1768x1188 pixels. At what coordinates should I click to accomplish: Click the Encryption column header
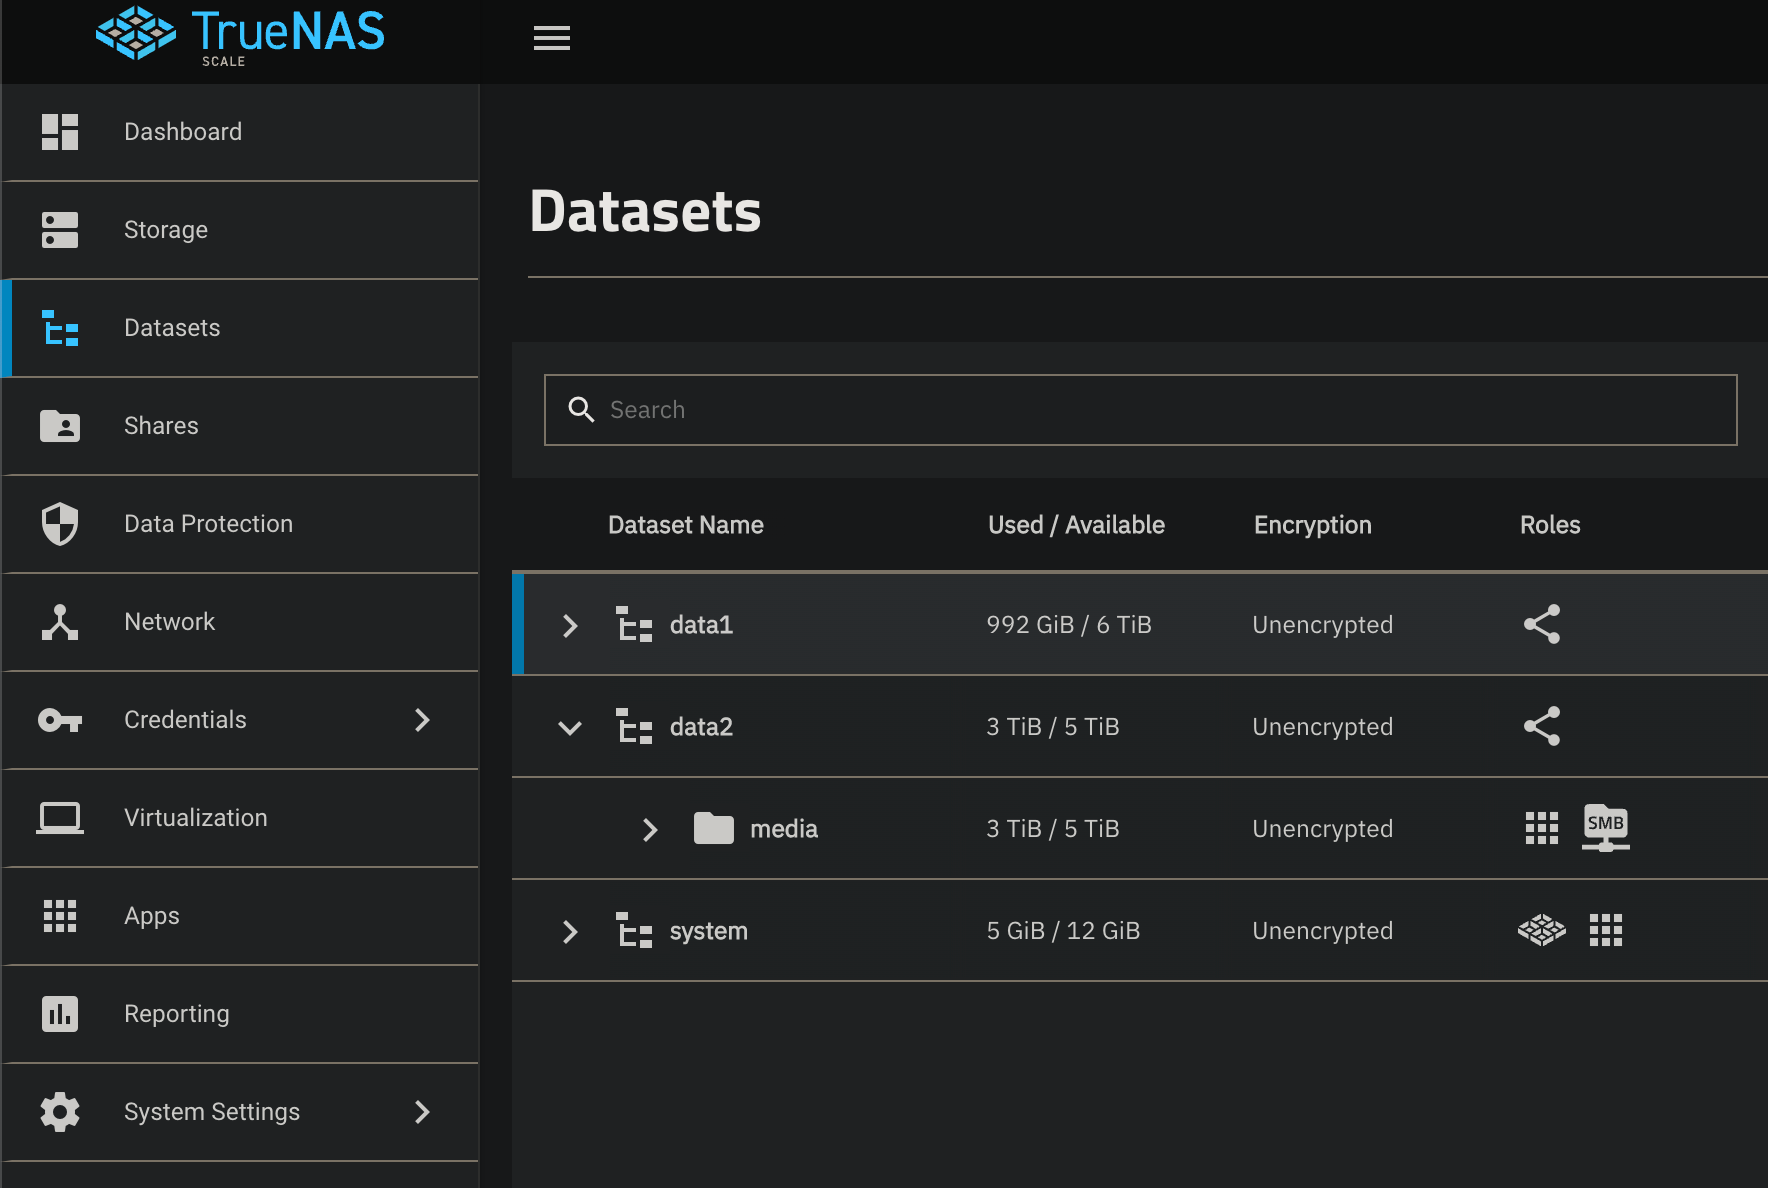click(x=1313, y=525)
